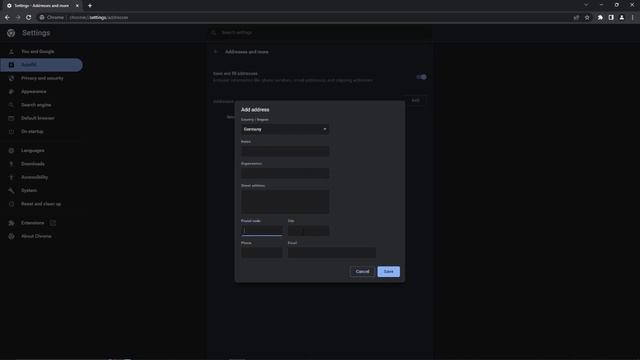640x360 pixels.
Task: Click the City input field
Action: coord(308,231)
